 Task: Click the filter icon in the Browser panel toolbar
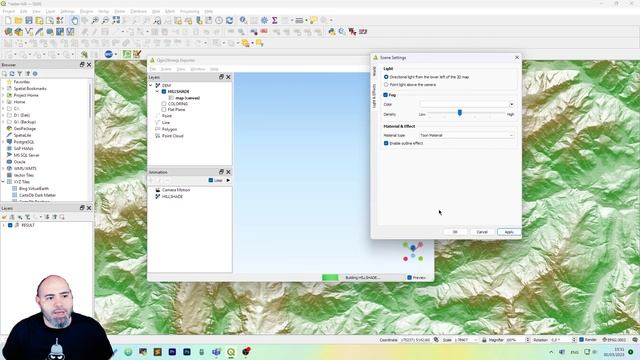click(x=20, y=74)
